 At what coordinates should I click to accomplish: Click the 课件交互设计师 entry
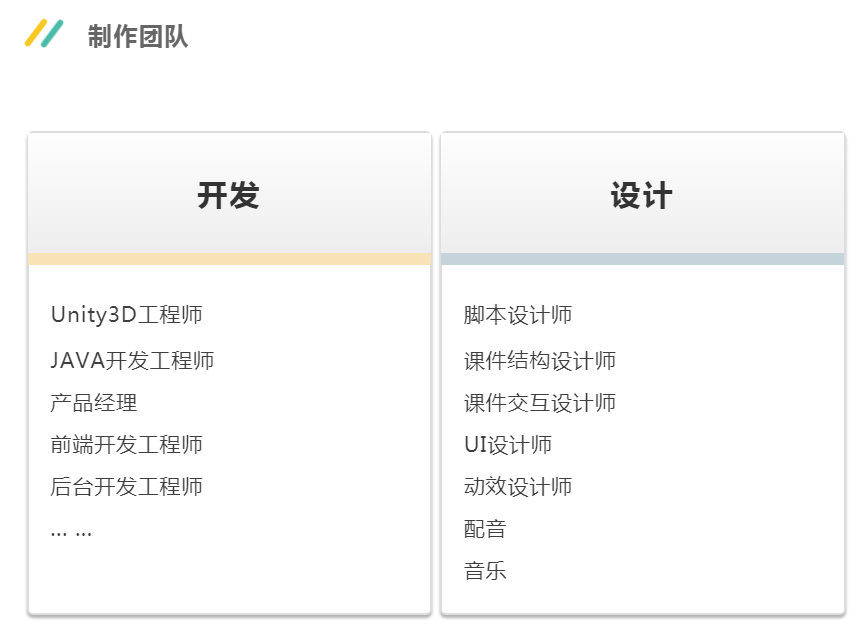[x=540, y=403]
